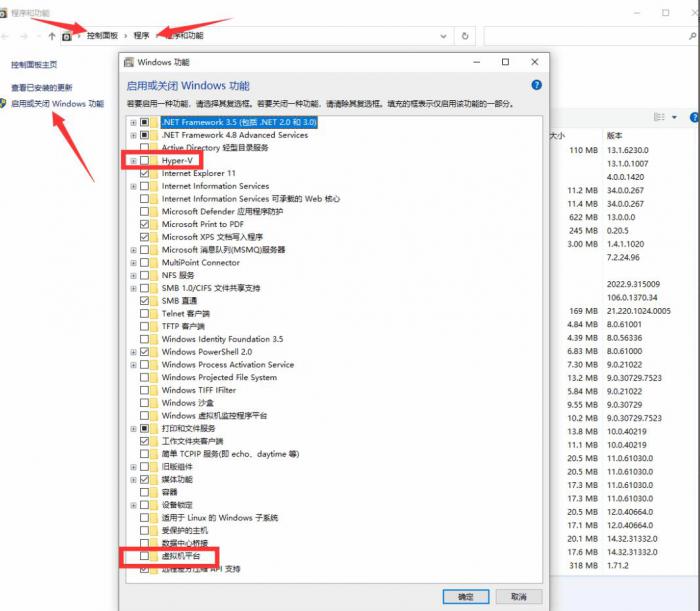Screen dimensions: 700x611
Task: Click the shield icon beside 启用或关闭 Windows 功能
Action: tap(4, 104)
